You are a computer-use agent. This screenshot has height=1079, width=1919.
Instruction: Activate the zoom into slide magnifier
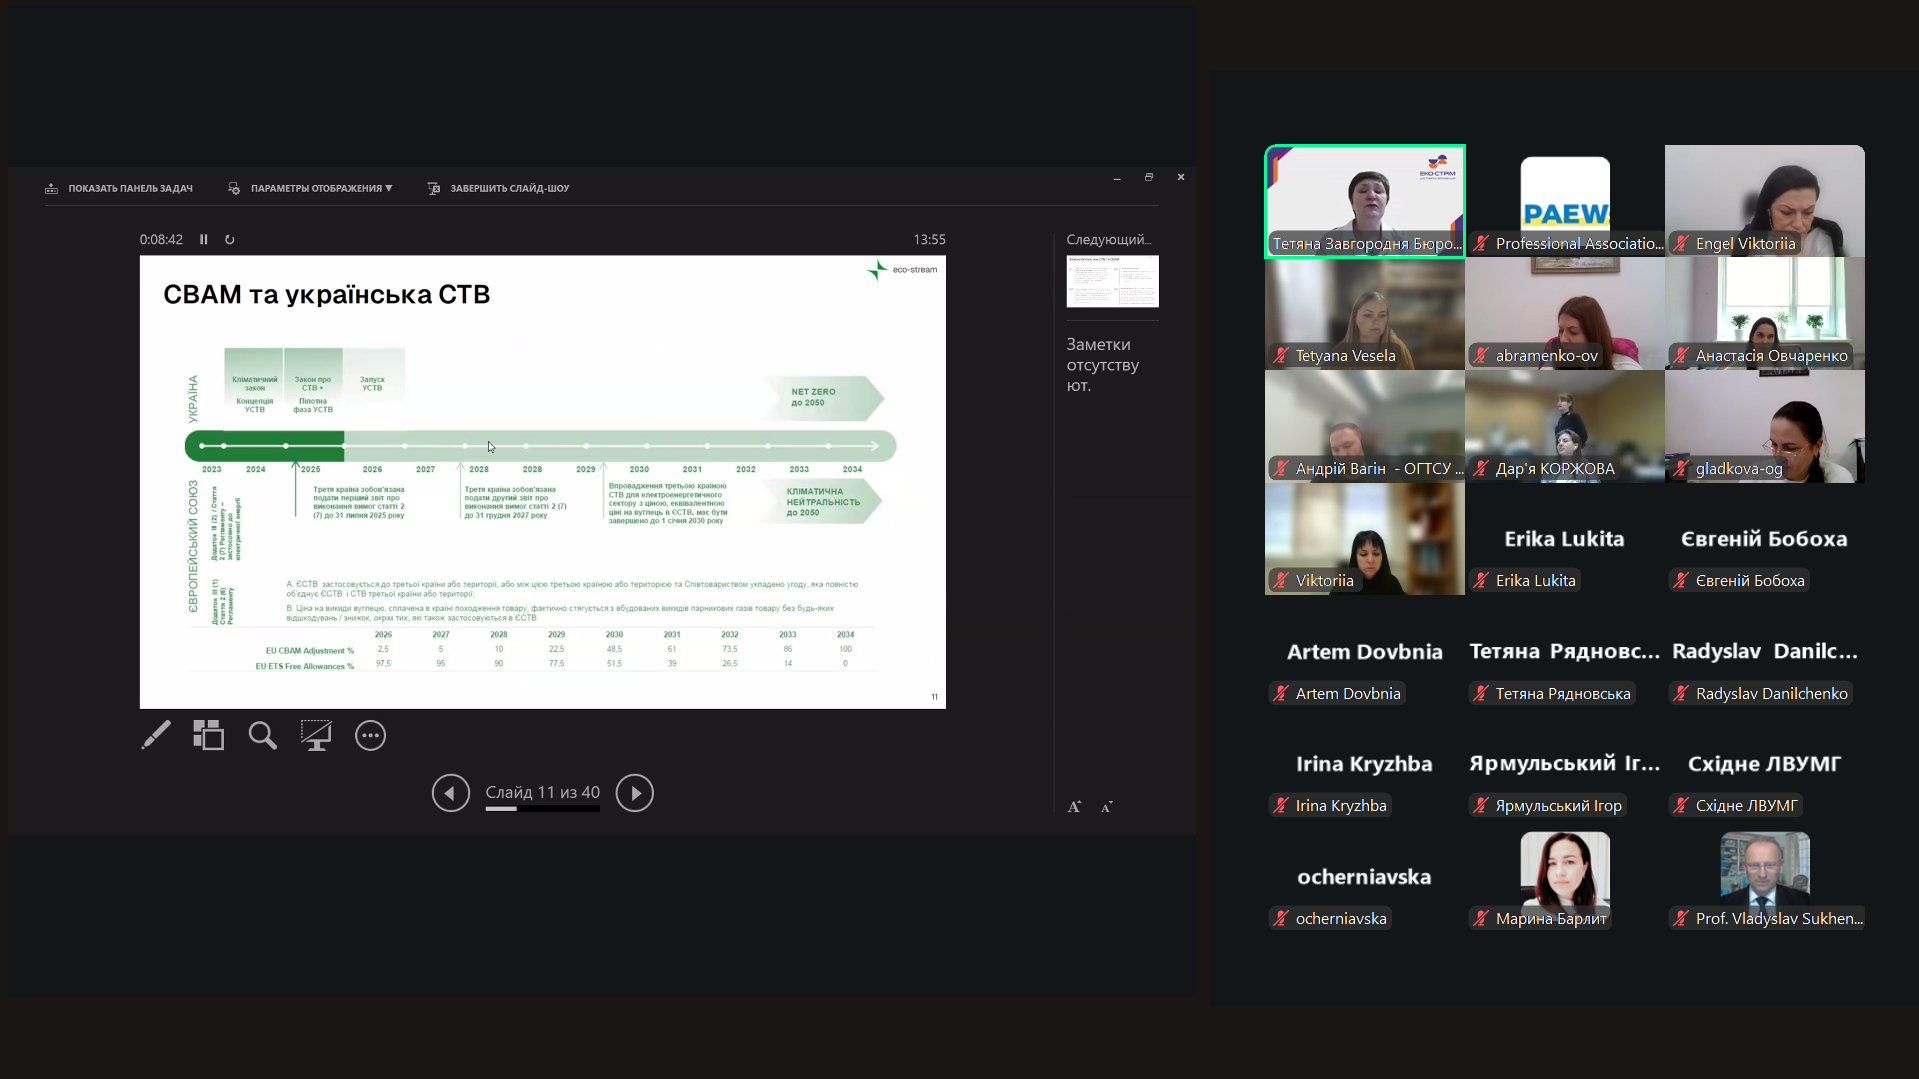(262, 735)
